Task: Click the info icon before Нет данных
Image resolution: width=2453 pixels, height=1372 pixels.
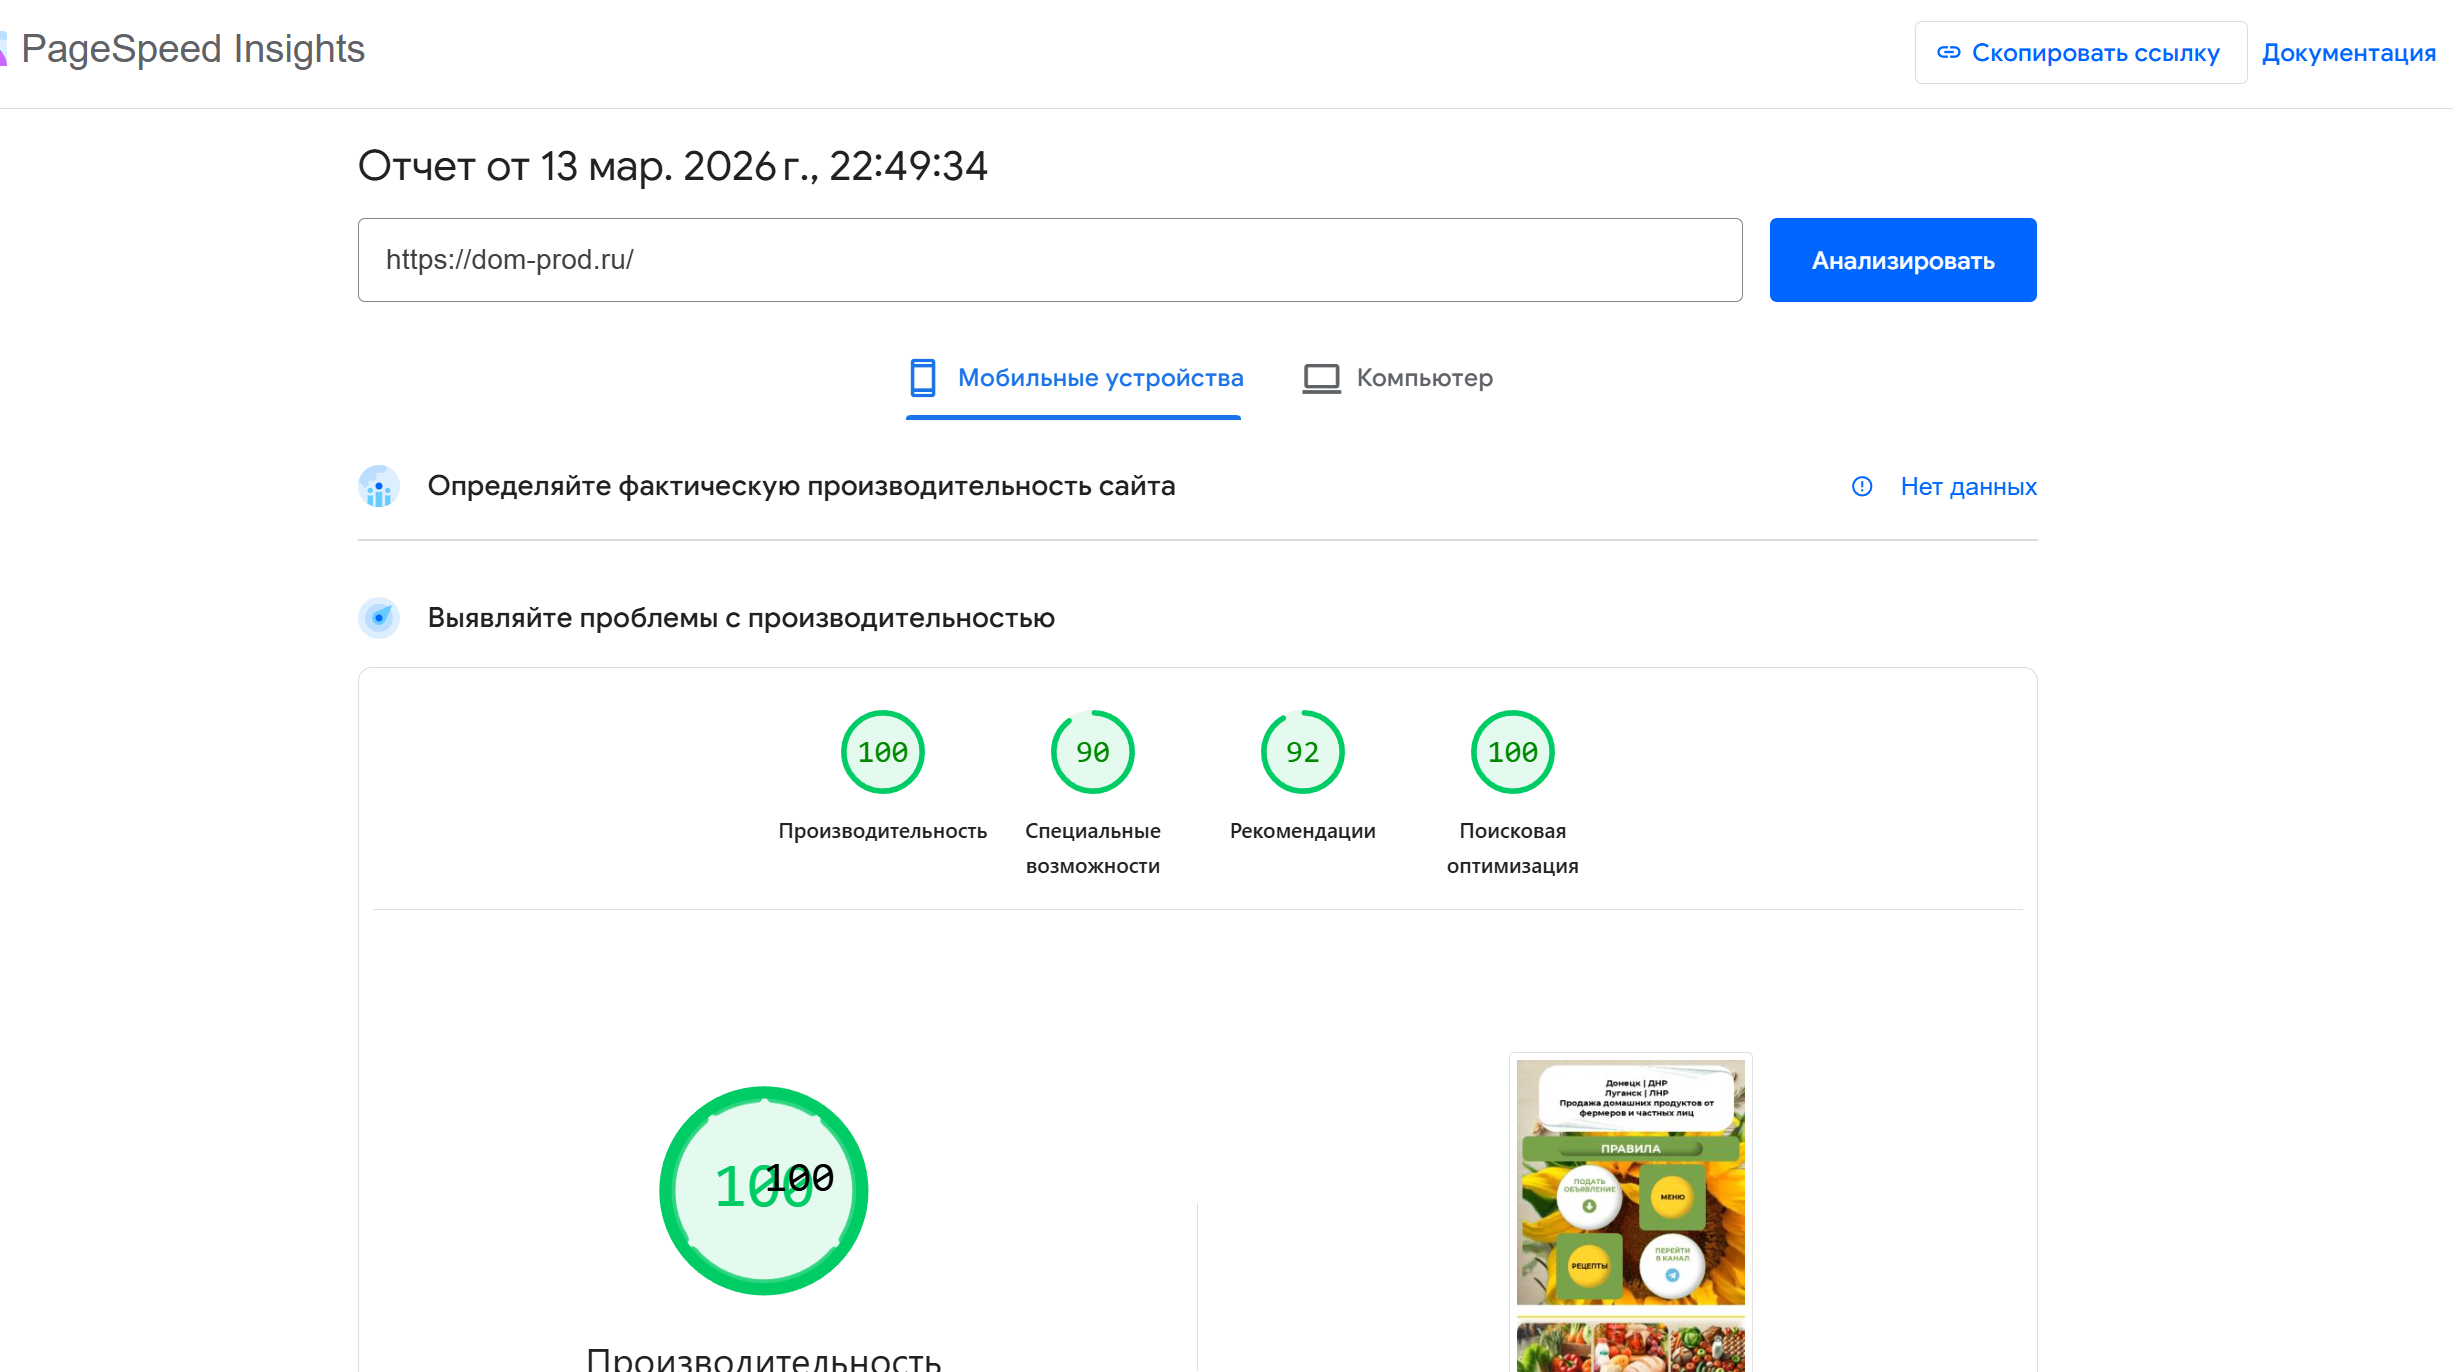Action: [1861, 487]
